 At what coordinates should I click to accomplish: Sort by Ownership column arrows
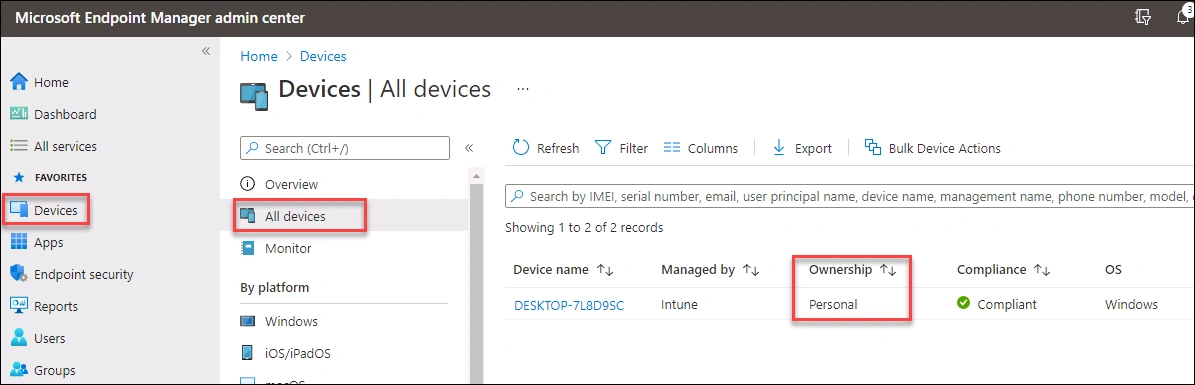click(x=888, y=270)
